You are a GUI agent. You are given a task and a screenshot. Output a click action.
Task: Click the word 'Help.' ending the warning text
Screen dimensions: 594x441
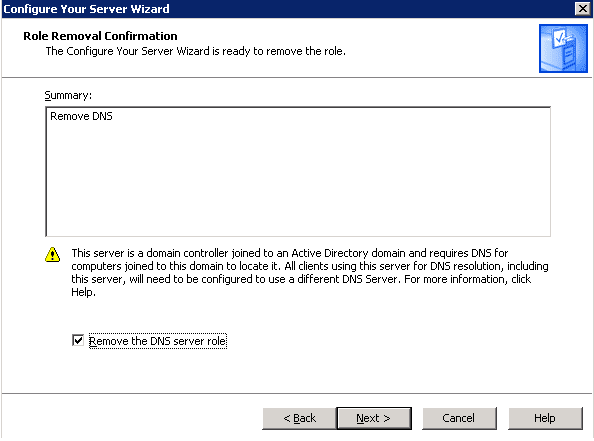pos(83,292)
